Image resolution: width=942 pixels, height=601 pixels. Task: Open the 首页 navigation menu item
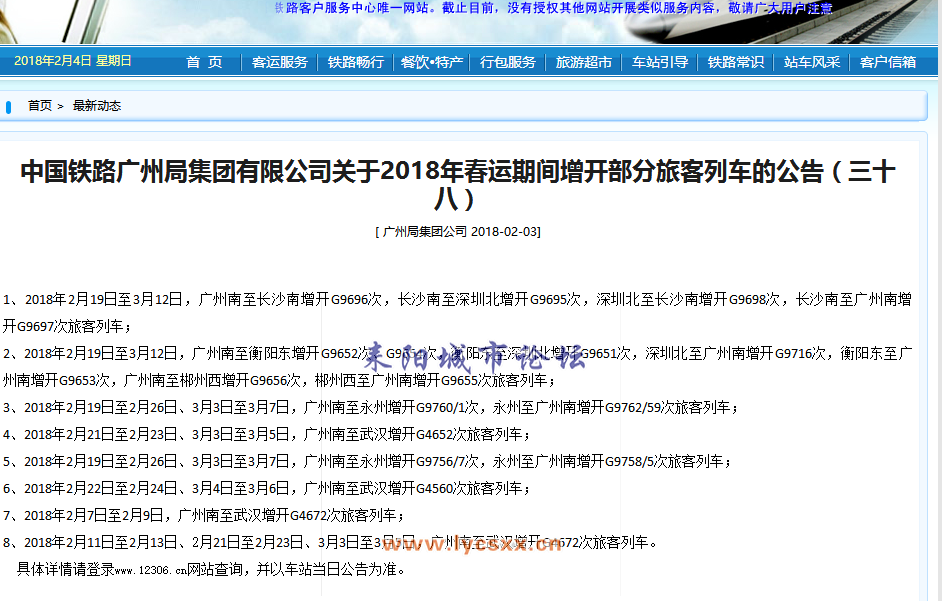204,62
